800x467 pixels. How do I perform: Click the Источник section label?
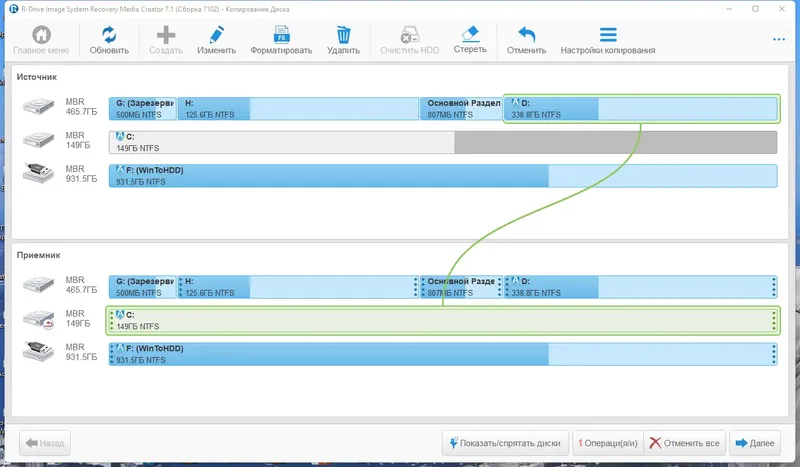37,77
